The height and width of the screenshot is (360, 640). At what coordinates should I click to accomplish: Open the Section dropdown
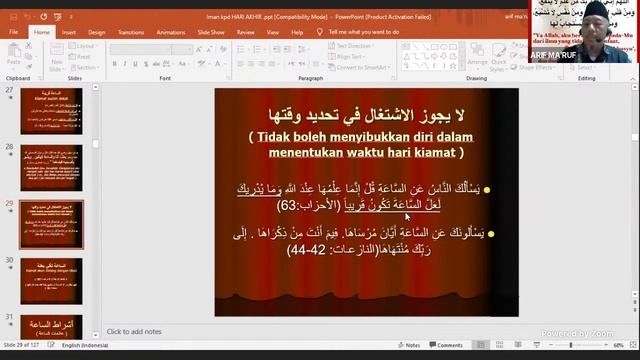point(84,67)
